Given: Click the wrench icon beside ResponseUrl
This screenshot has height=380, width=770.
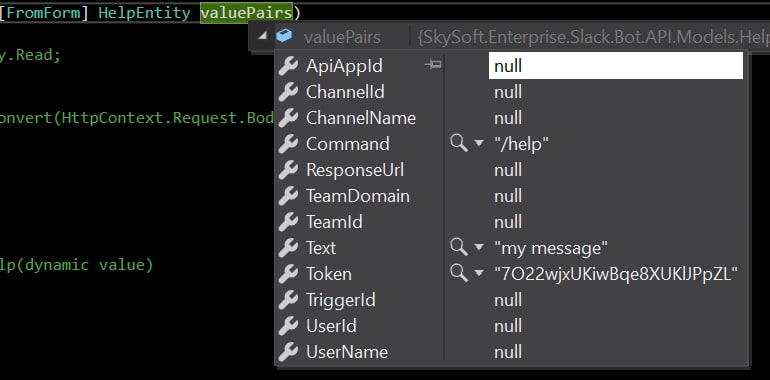Looking at the screenshot, I should 288,170.
